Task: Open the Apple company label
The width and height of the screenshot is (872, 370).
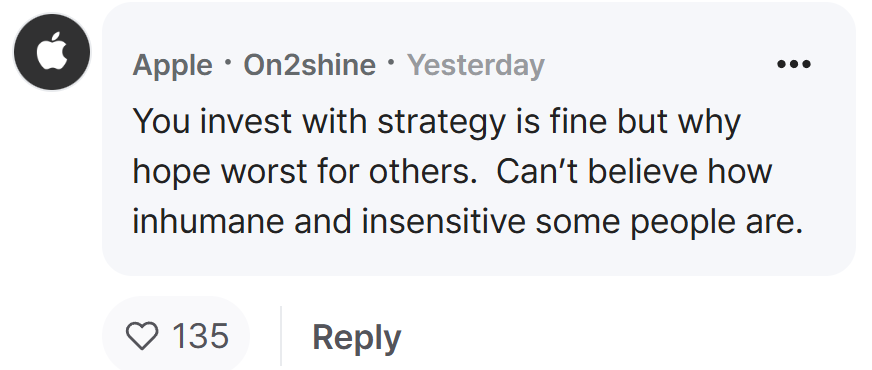Action: point(172,66)
